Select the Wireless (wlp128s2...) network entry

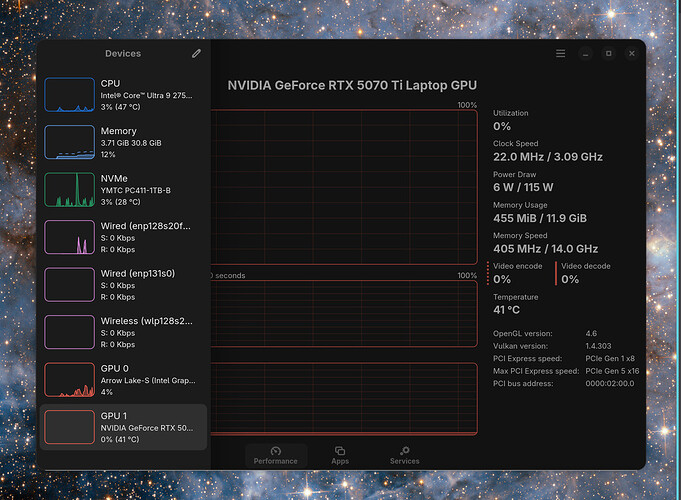point(123,332)
